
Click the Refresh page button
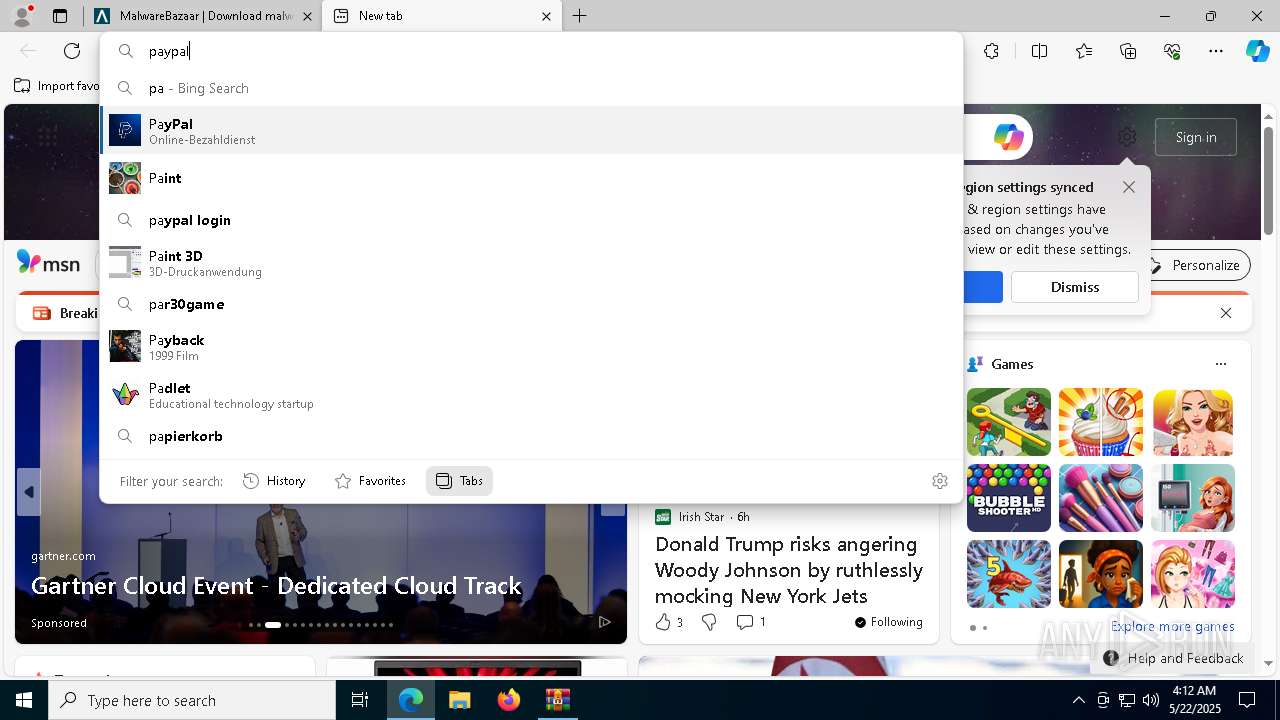coord(72,51)
